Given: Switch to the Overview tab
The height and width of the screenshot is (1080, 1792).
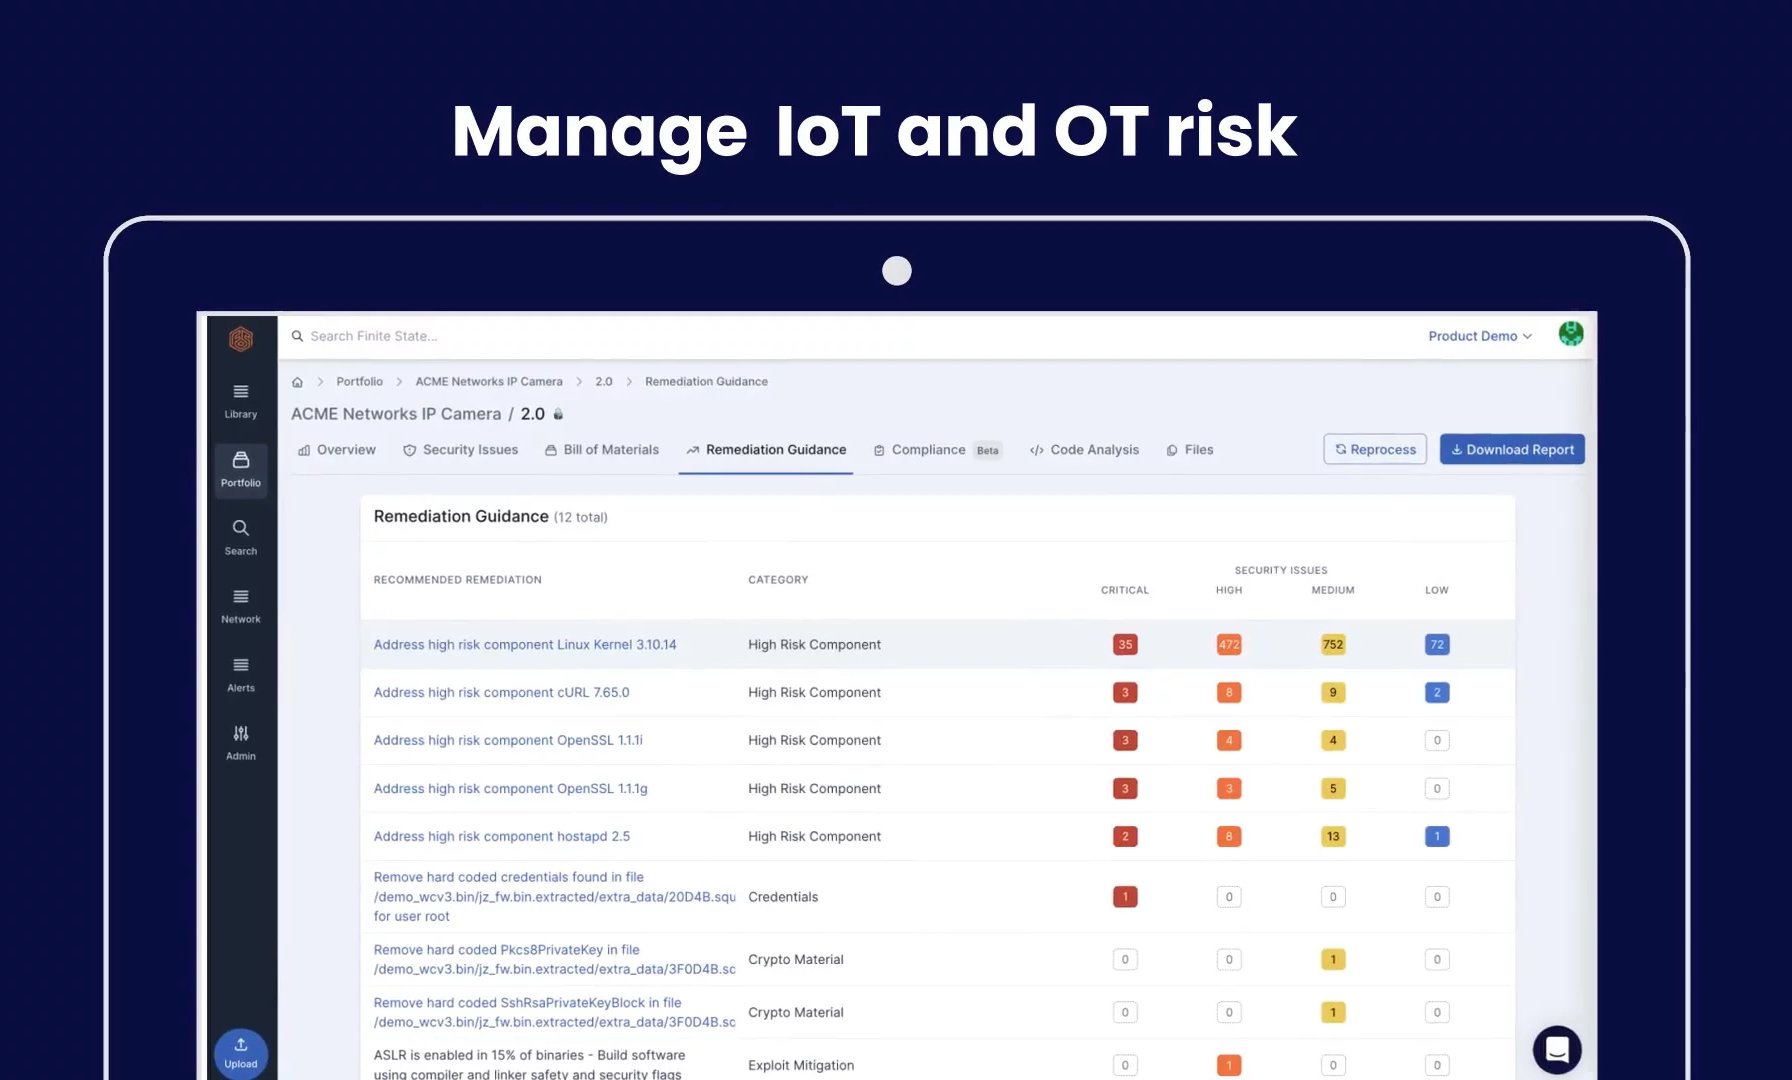Looking at the screenshot, I should coord(337,450).
